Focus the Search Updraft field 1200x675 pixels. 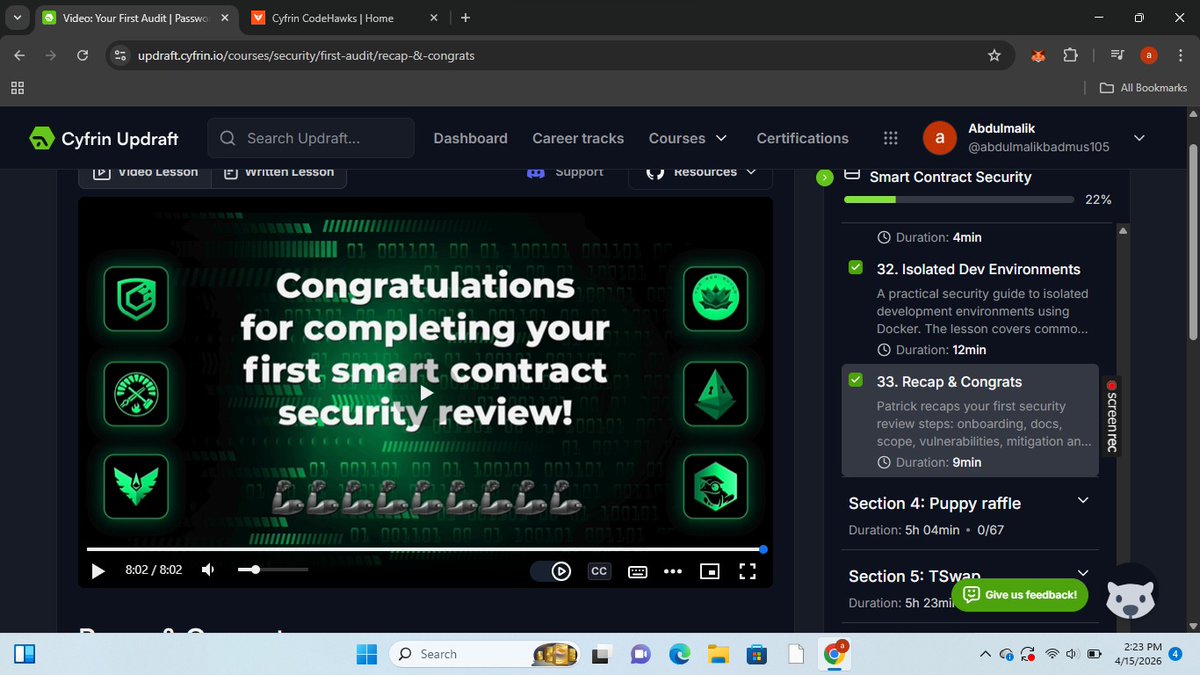pos(311,138)
